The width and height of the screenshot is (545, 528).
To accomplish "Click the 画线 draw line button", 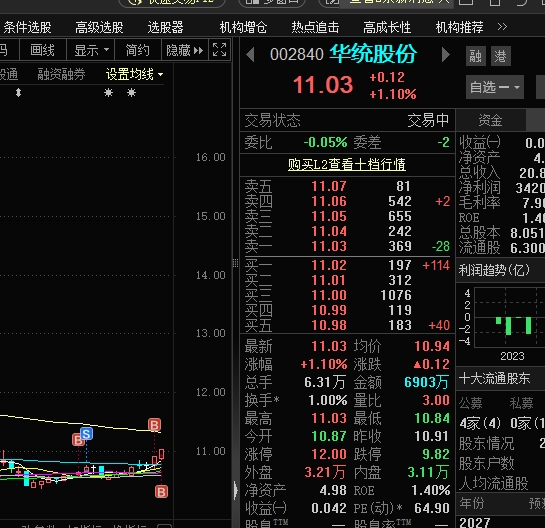I will (43, 50).
